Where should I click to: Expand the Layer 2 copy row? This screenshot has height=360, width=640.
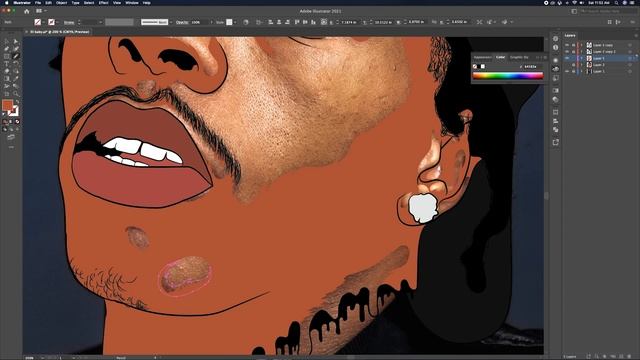[x=582, y=45]
